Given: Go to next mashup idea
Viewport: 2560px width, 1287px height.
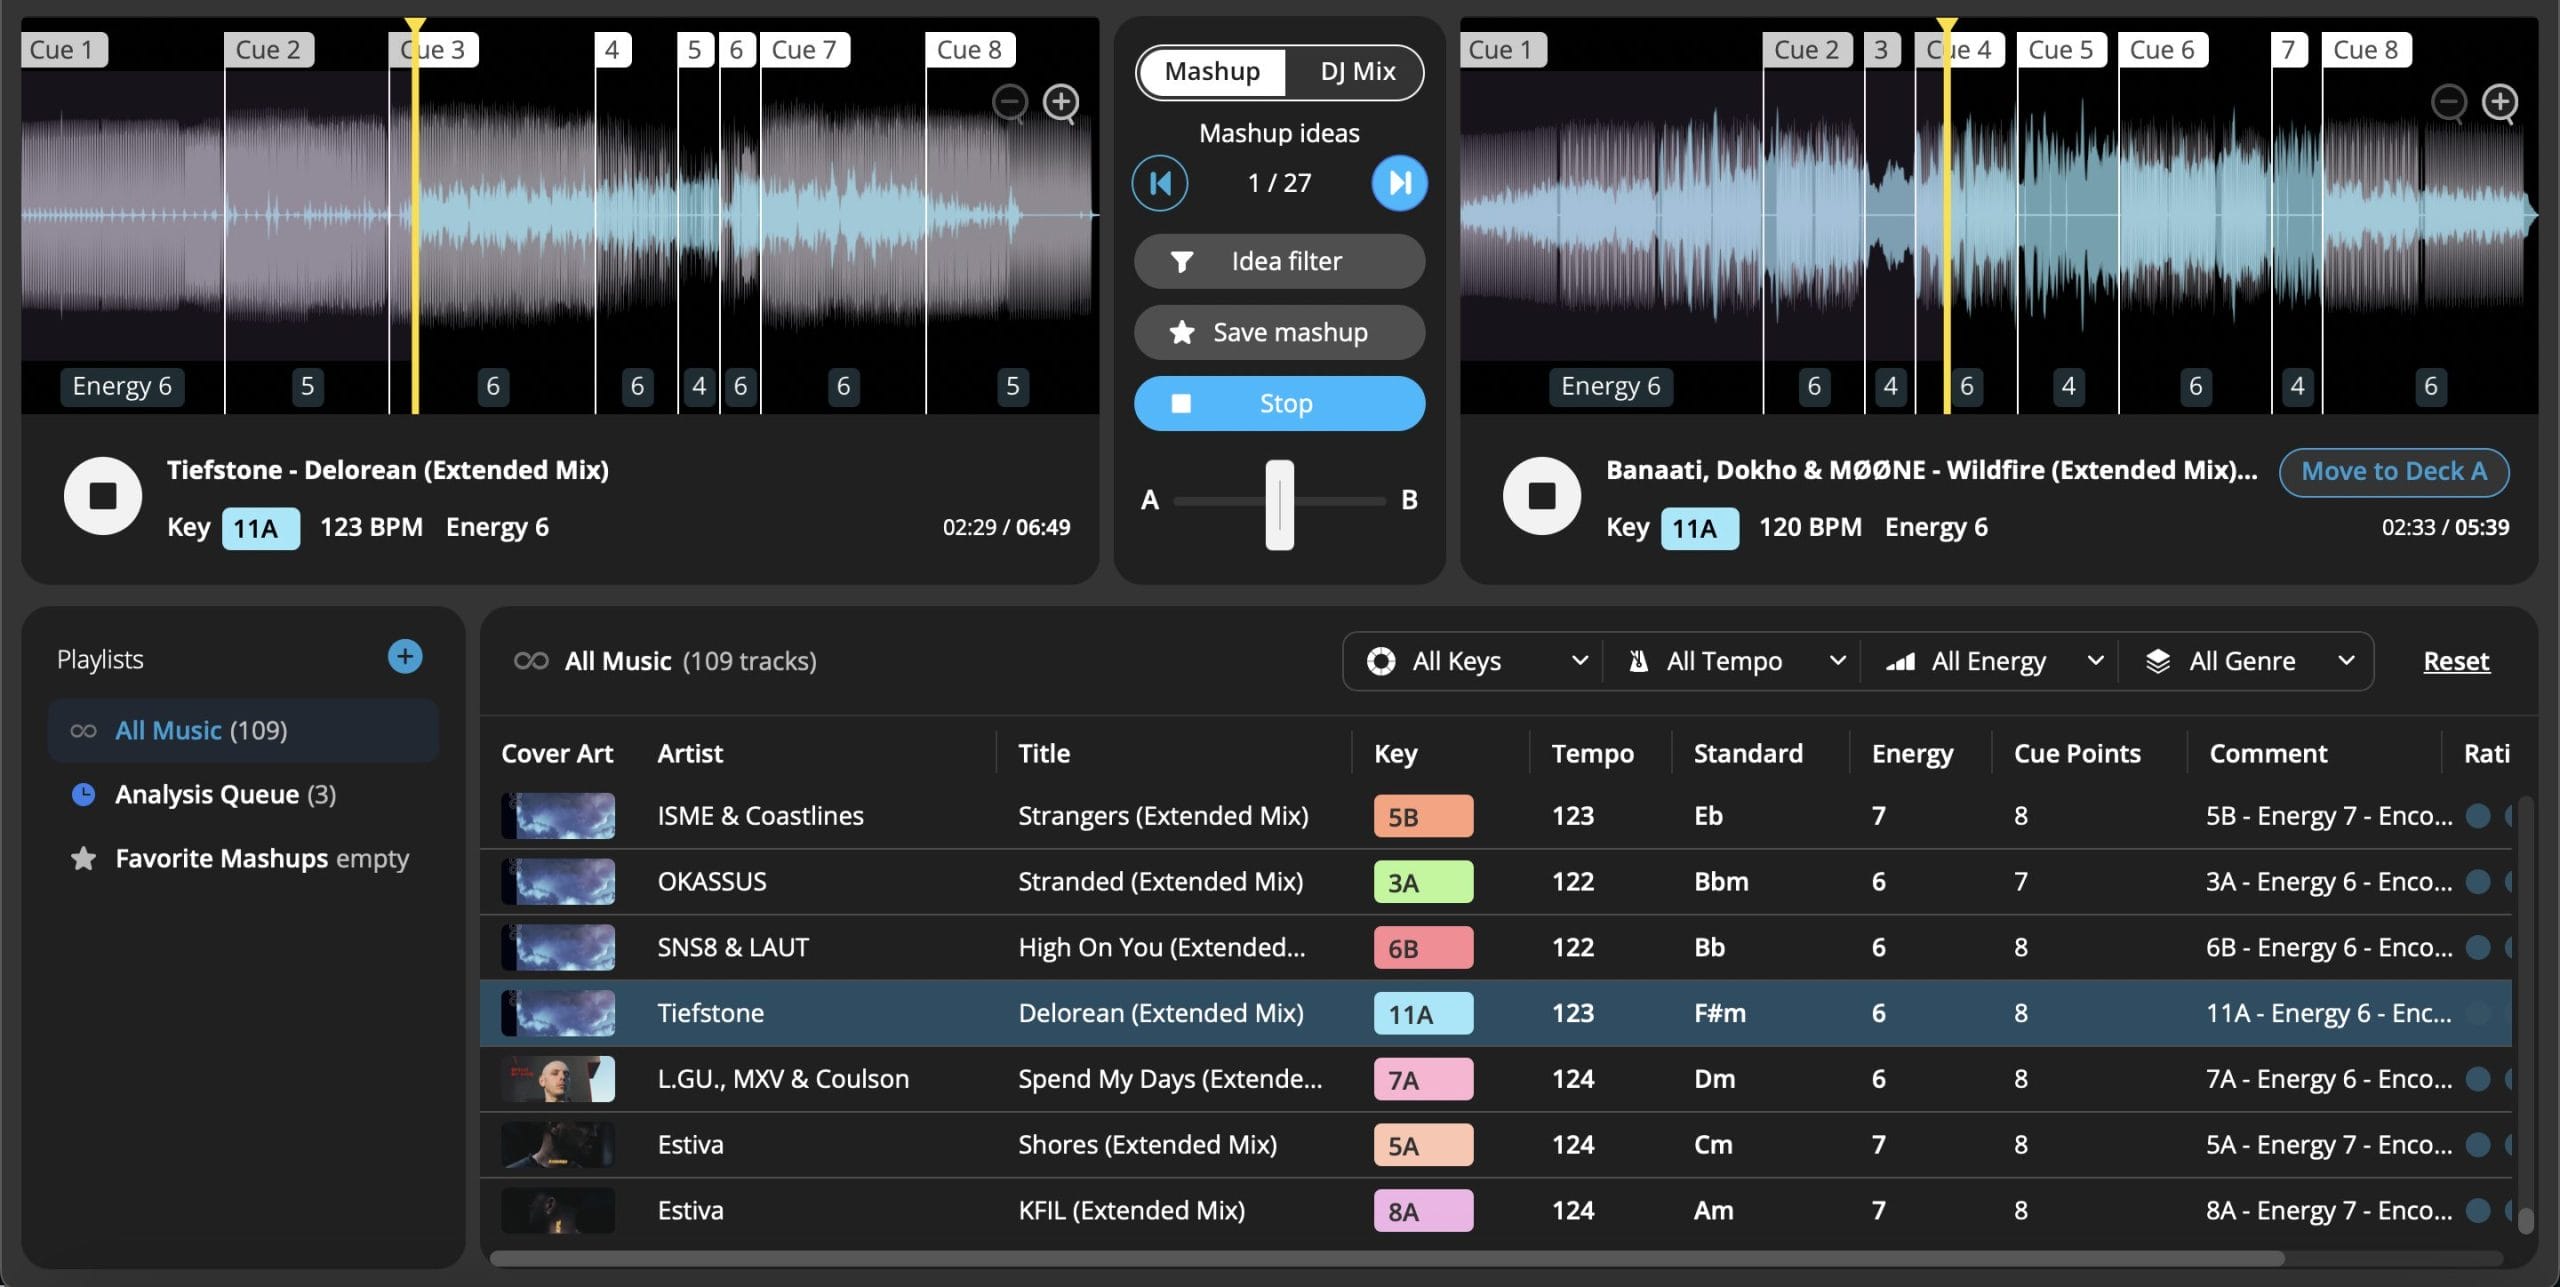Looking at the screenshot, I should pos(1398,183).
